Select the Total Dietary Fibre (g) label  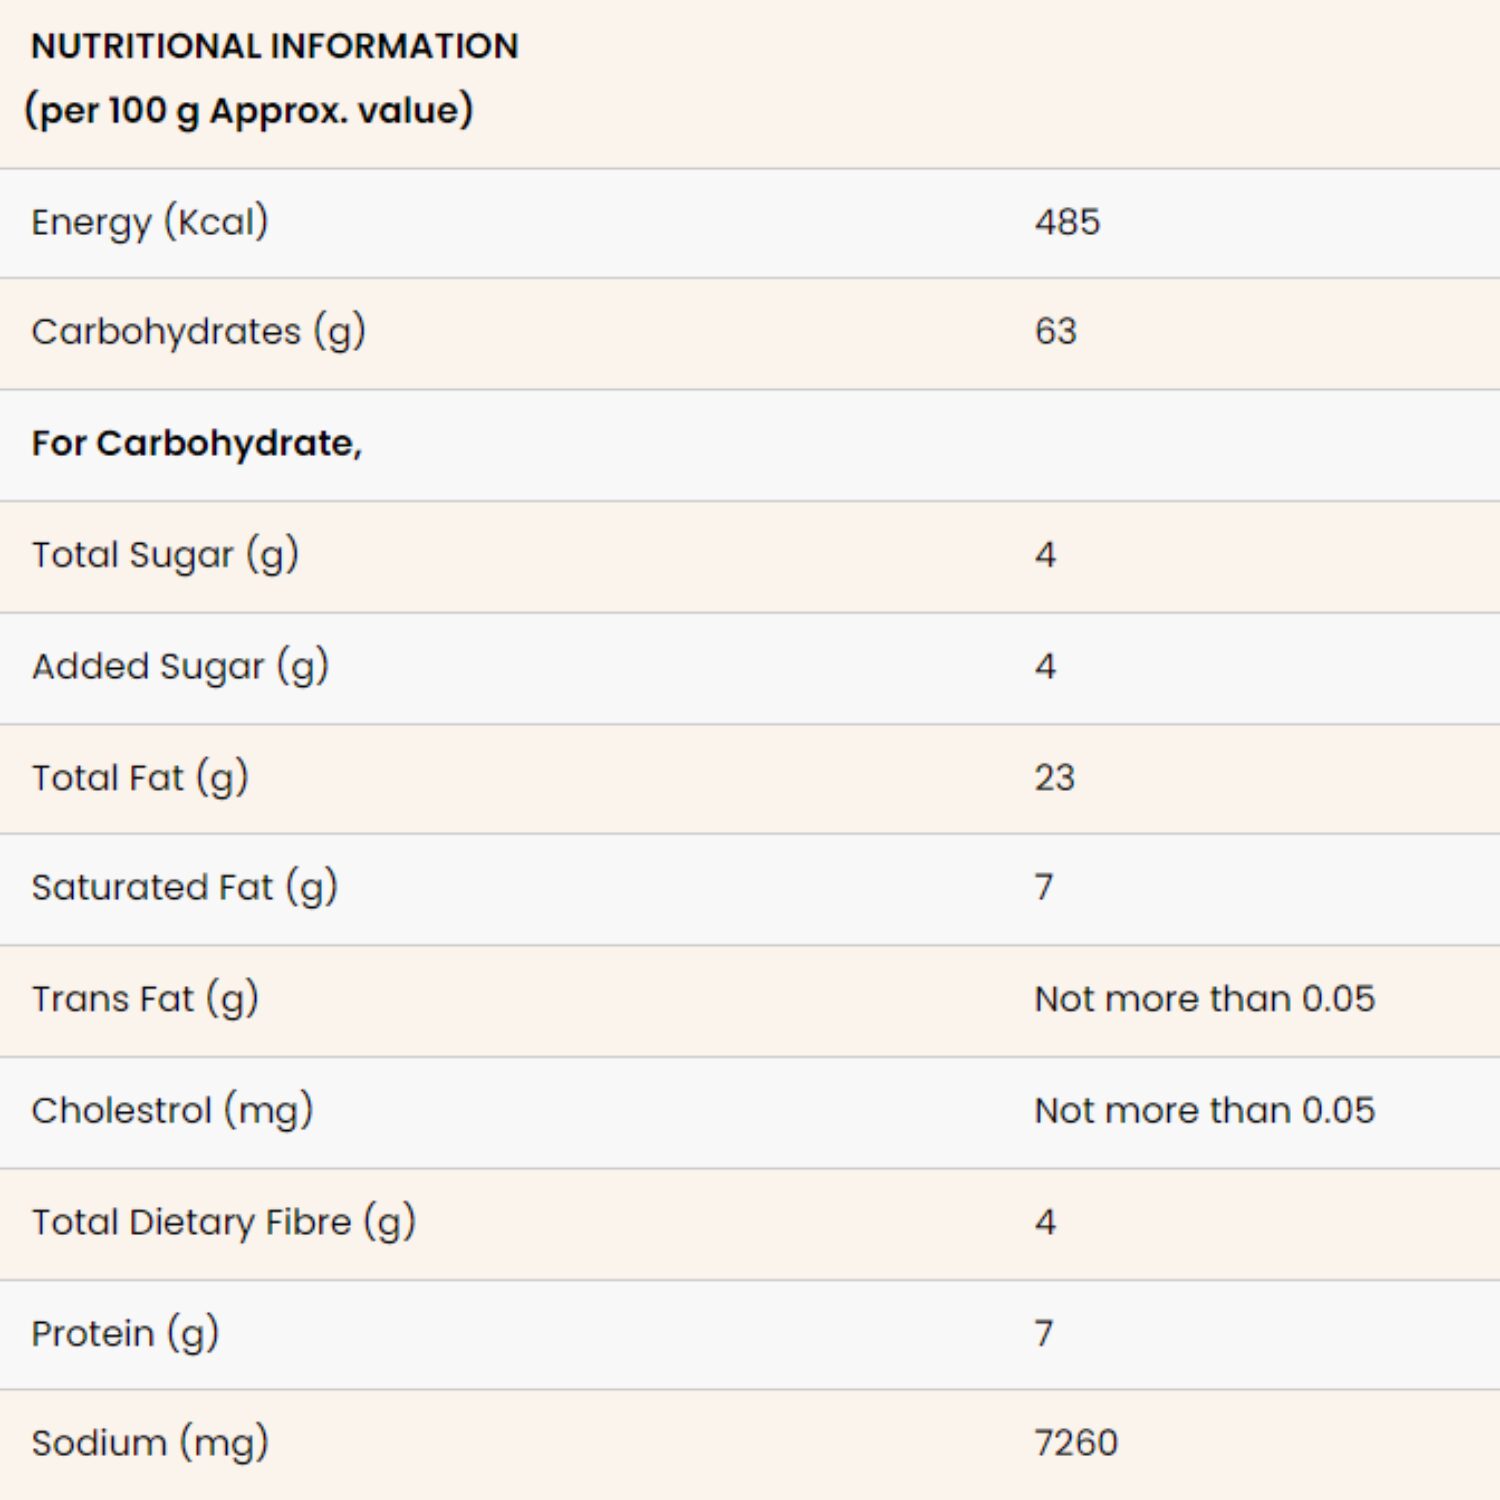(x=223, y=1222)
